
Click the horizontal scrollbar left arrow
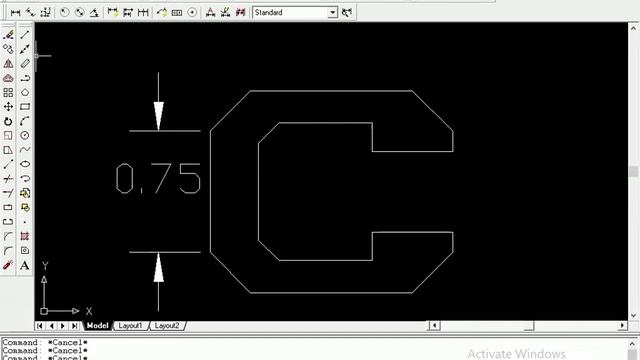[x=434, y=325]
